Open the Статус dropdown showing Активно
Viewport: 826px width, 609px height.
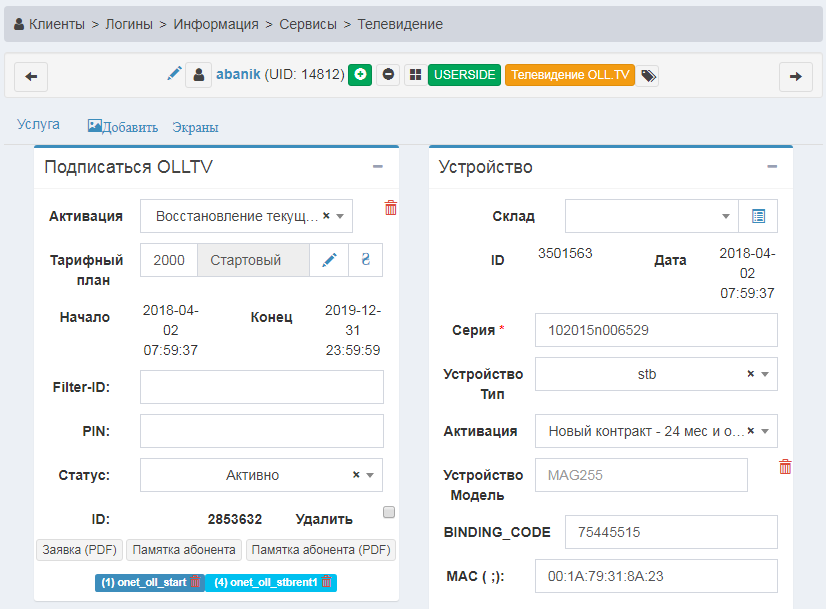(x=261, y=475)
